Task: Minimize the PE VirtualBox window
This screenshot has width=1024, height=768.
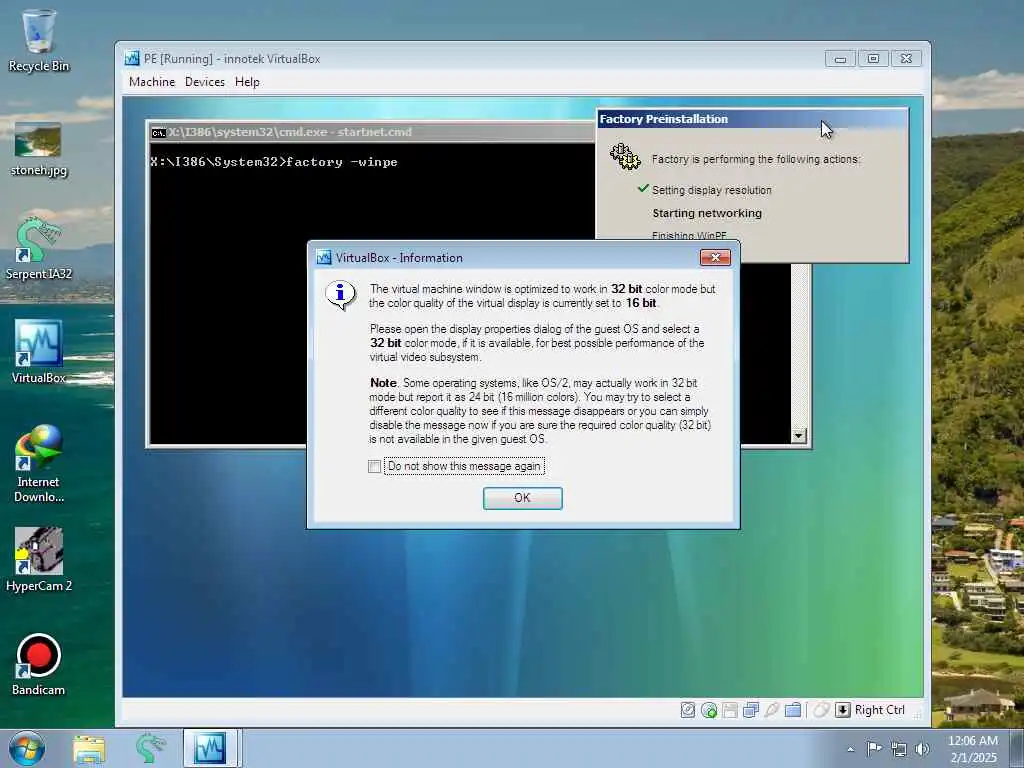Action: (x=840, y=59)
